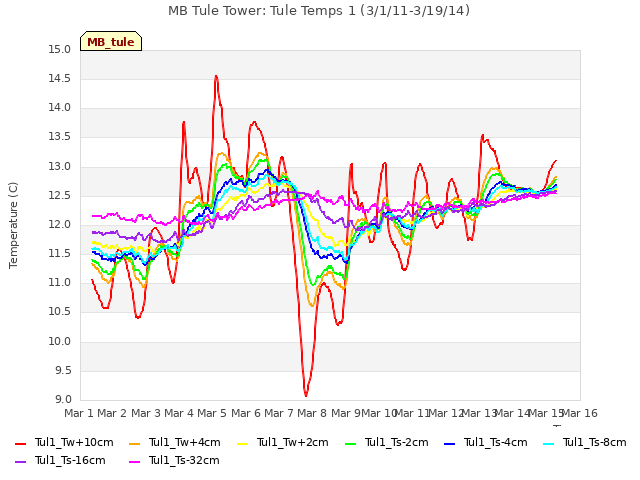Image resolution: width=640 pixels, height=480 pixels.
Task: Select the Tul1_Tw+10cm legend label
Action: tap(74, 442)
